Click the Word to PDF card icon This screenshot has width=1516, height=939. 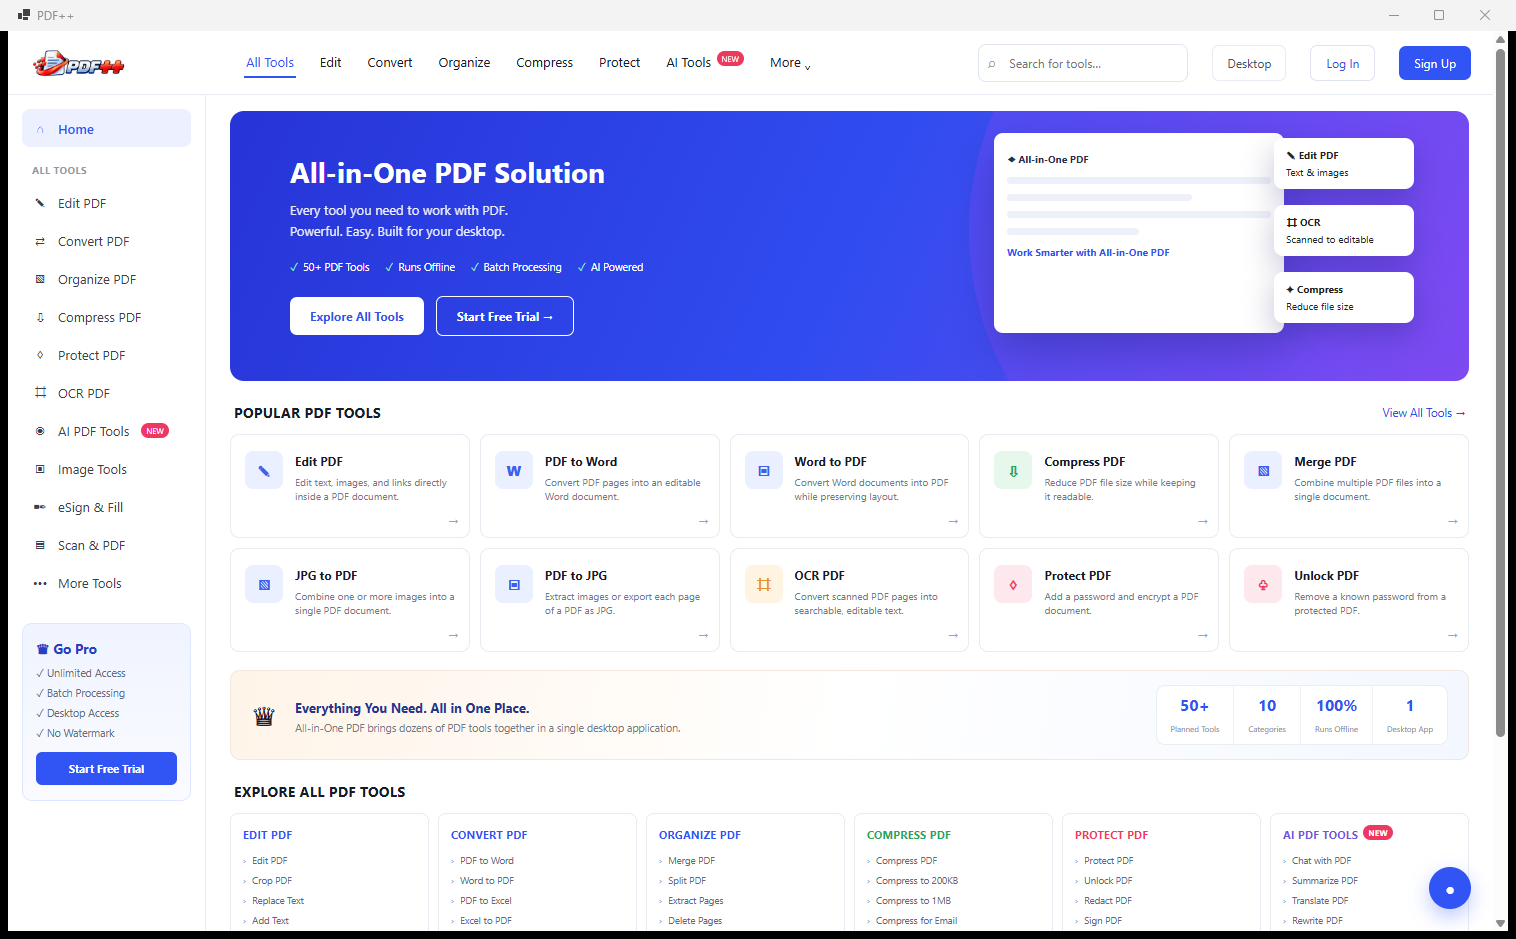pos(764,471)
